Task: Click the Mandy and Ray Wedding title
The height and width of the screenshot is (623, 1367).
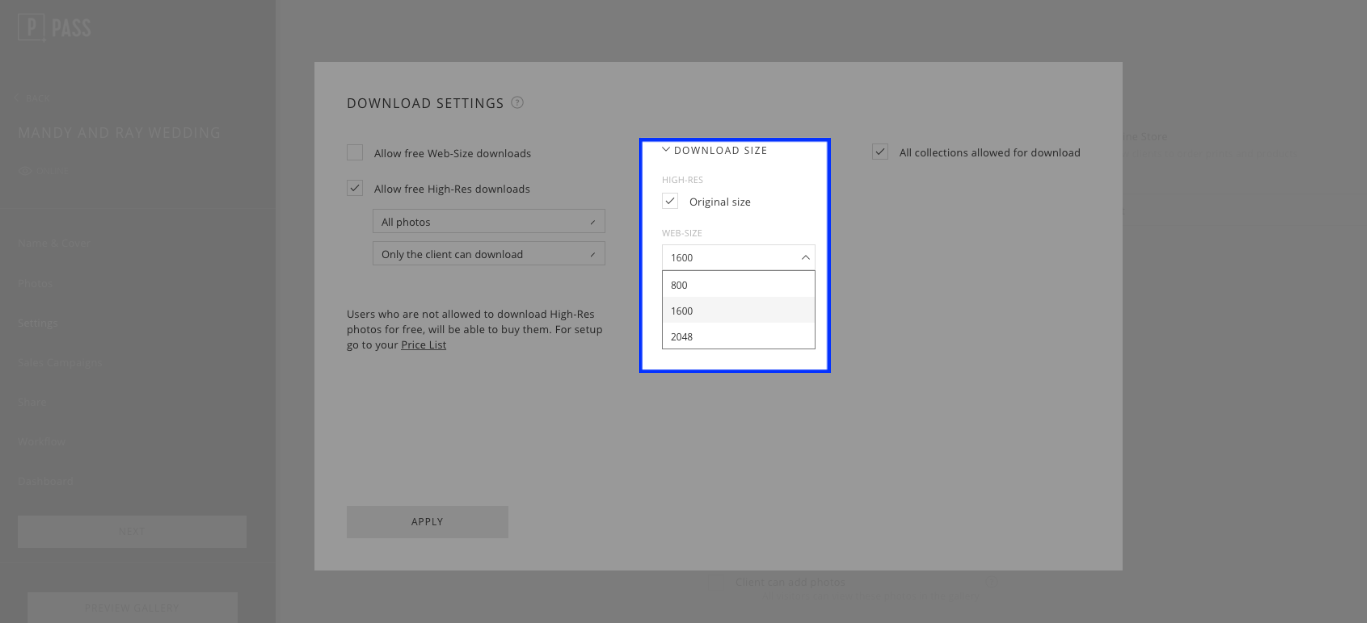Action: pyautogui.click(x=119, y=133)
